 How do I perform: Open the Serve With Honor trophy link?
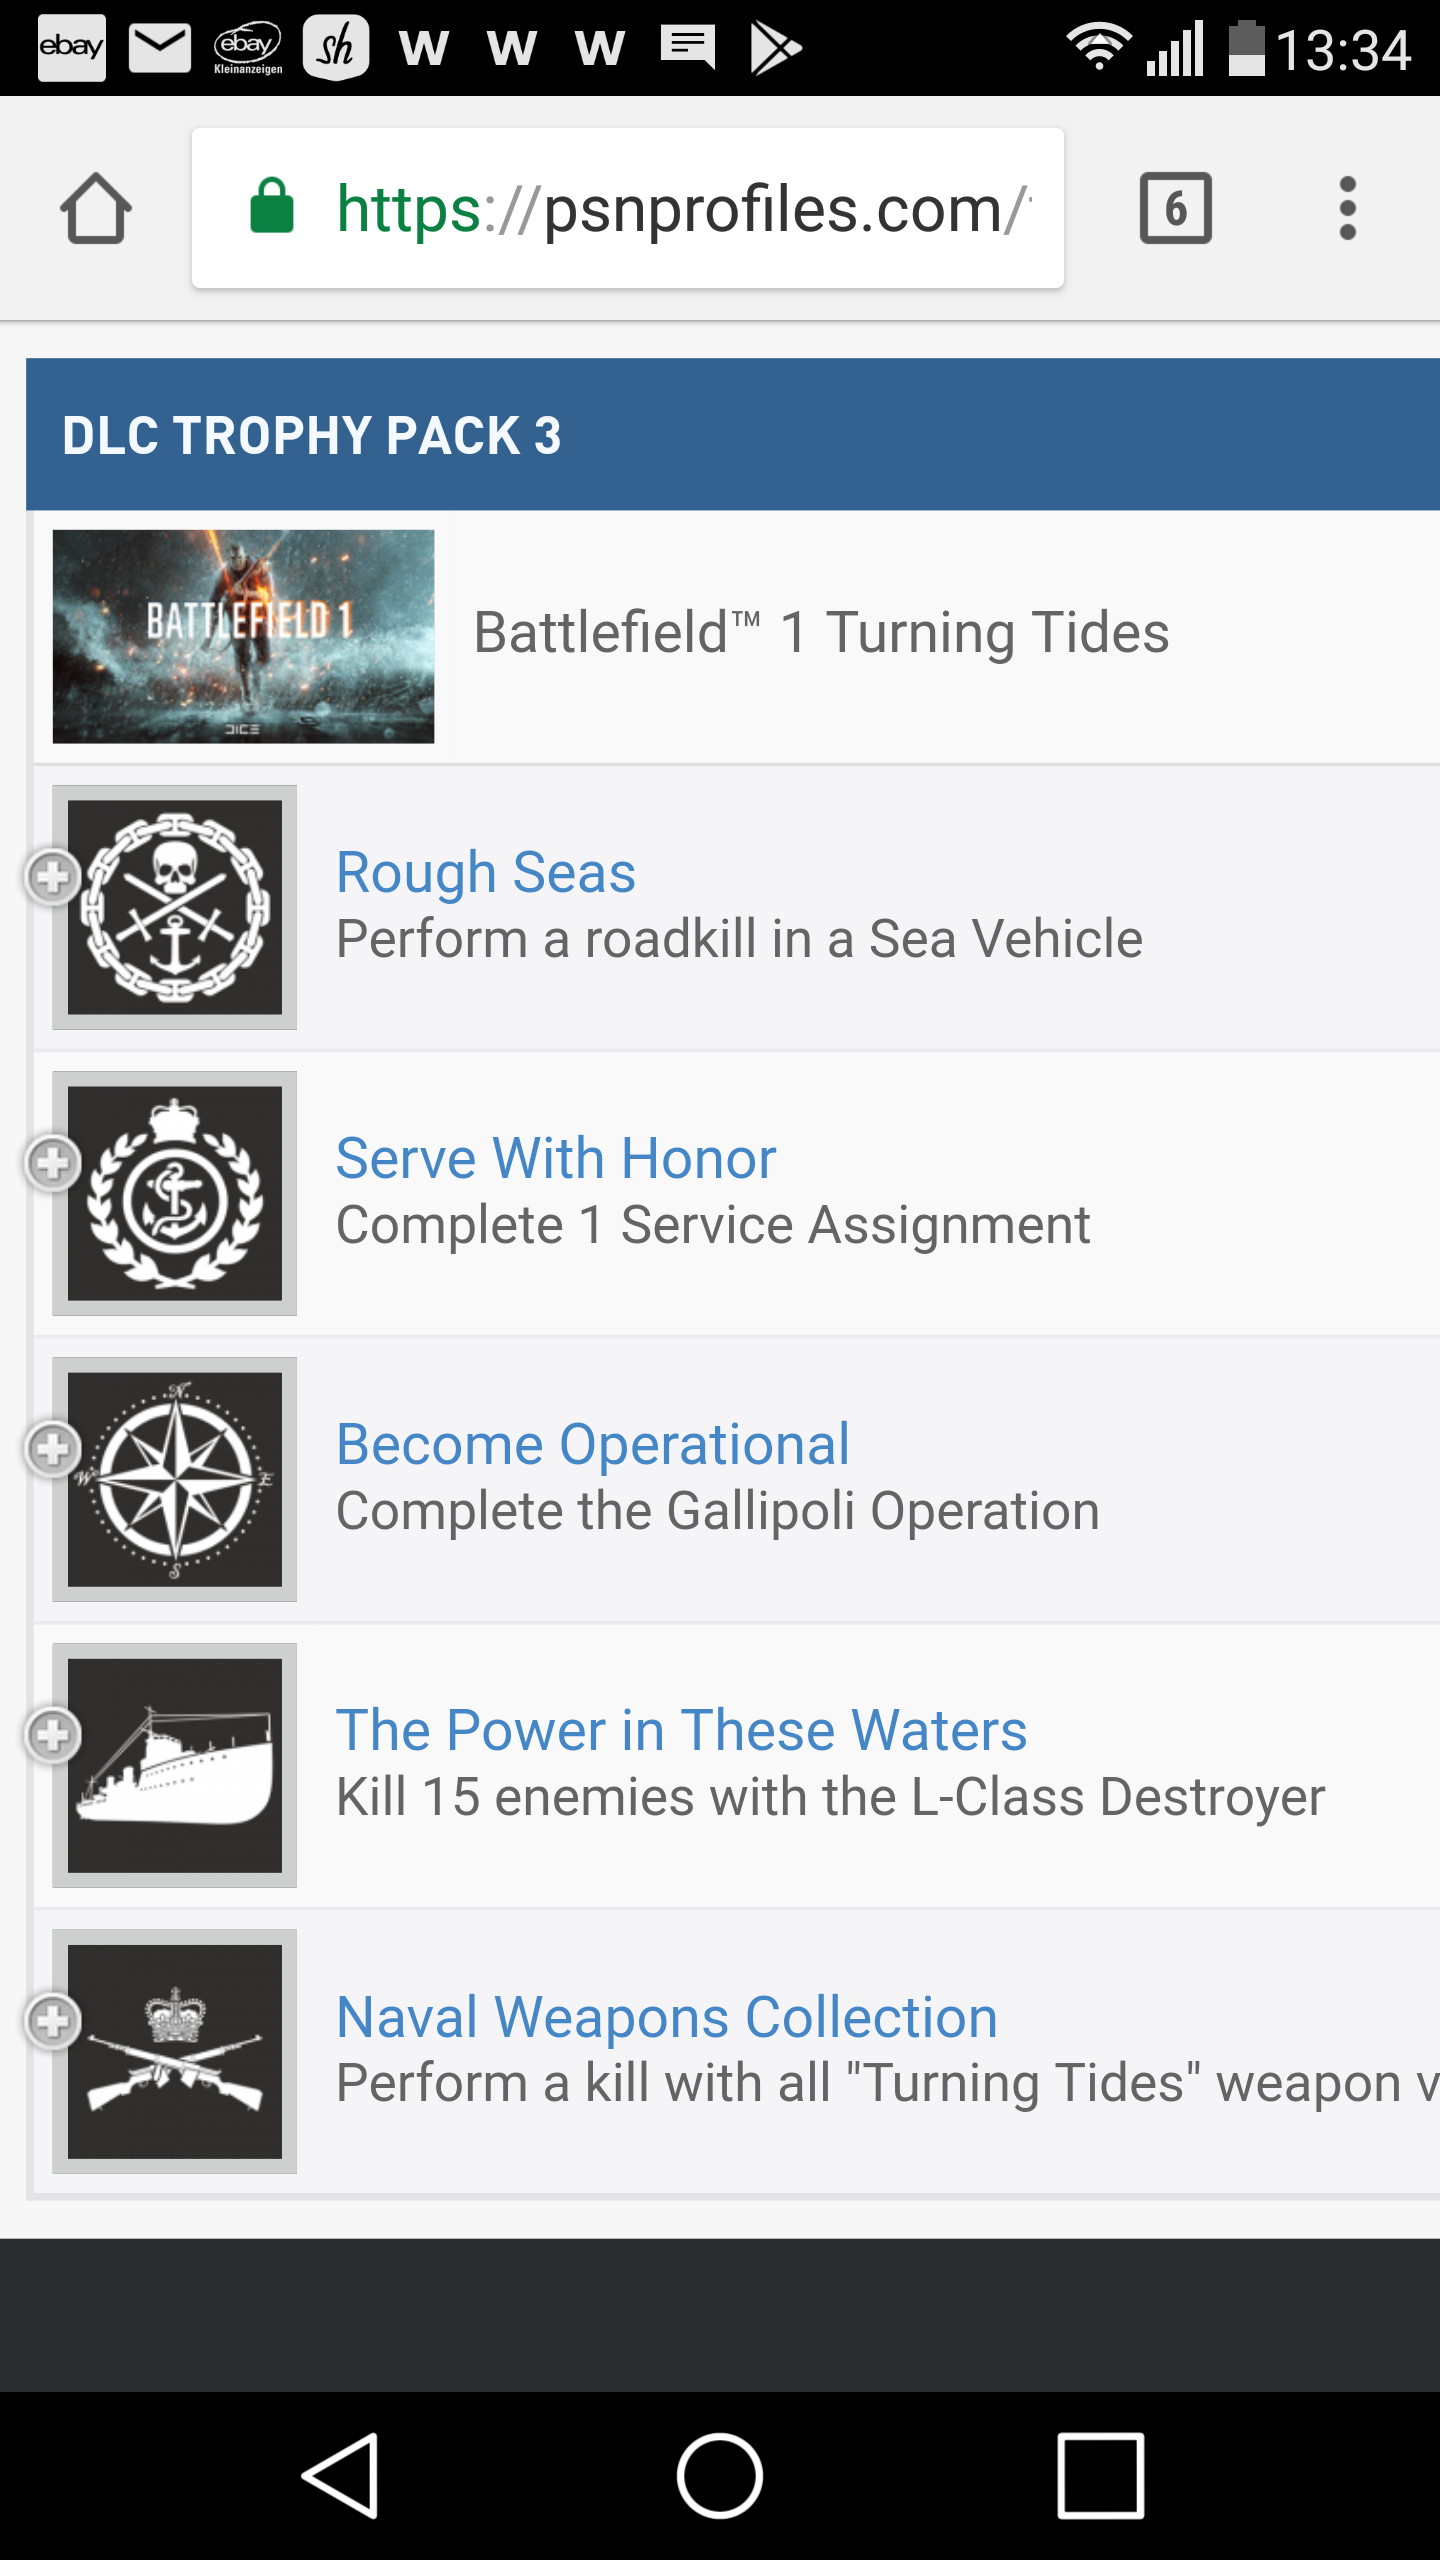click(x=556, y=1158)
